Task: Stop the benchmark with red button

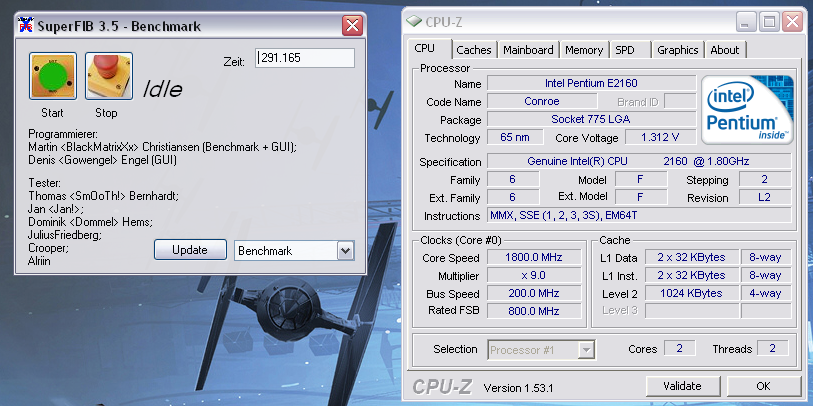Action: 109,76
